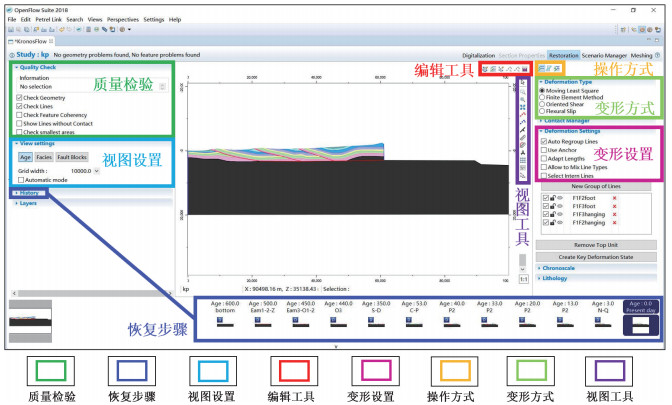This screenshot has height=405, width=672.
Task: Click New Group of Lines button
Action: (587, 186)
